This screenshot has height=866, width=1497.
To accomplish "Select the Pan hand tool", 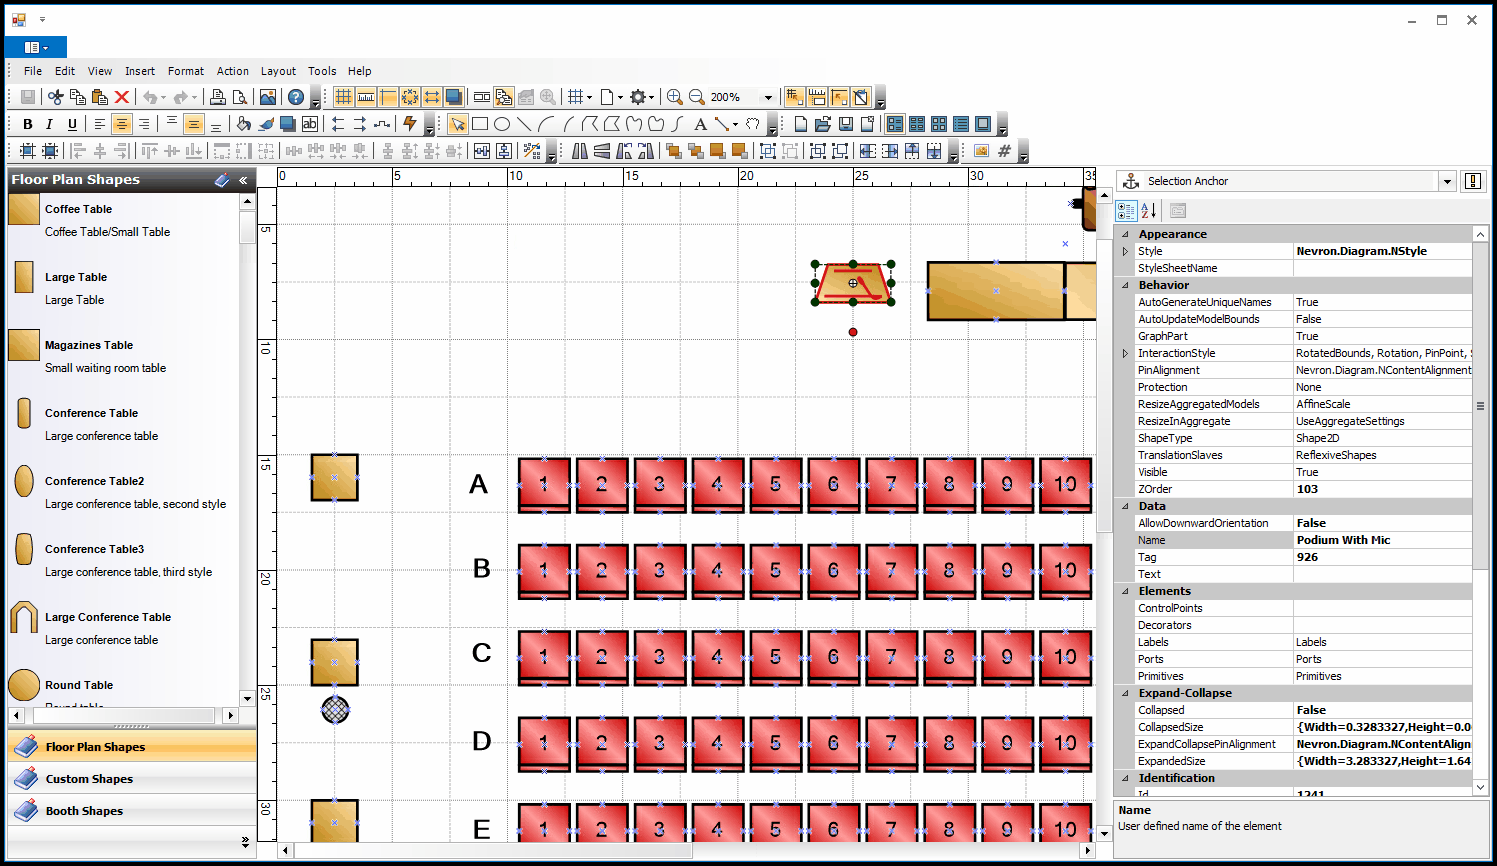I will click(x=753, y=124).
